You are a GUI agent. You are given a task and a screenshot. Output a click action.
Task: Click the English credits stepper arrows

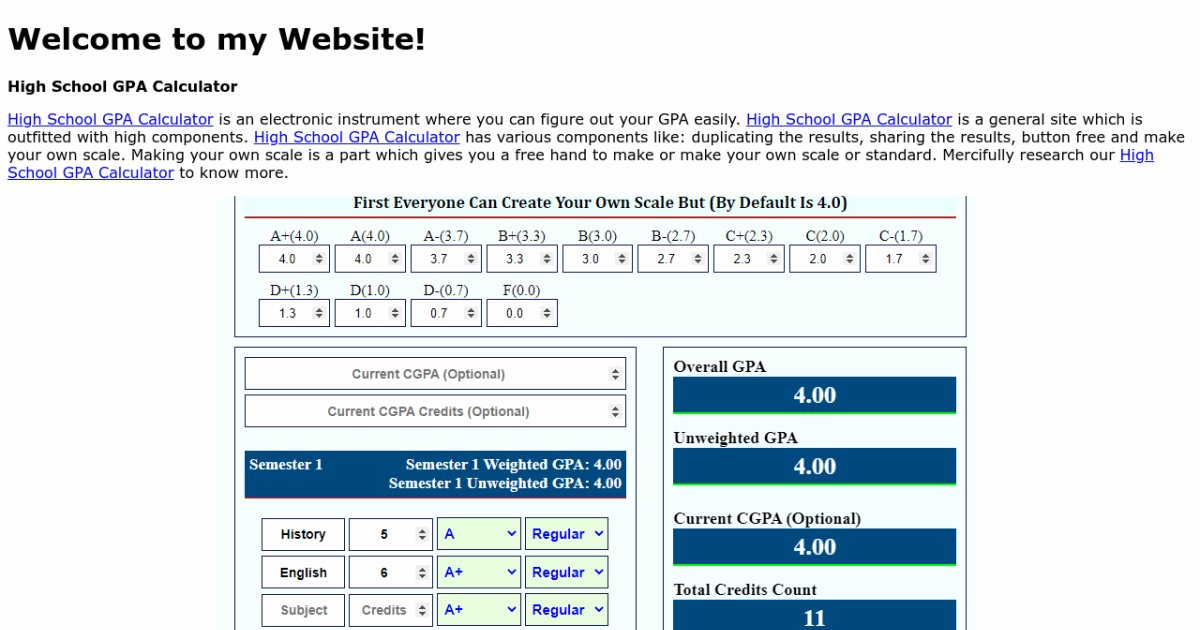coord(422,573)
